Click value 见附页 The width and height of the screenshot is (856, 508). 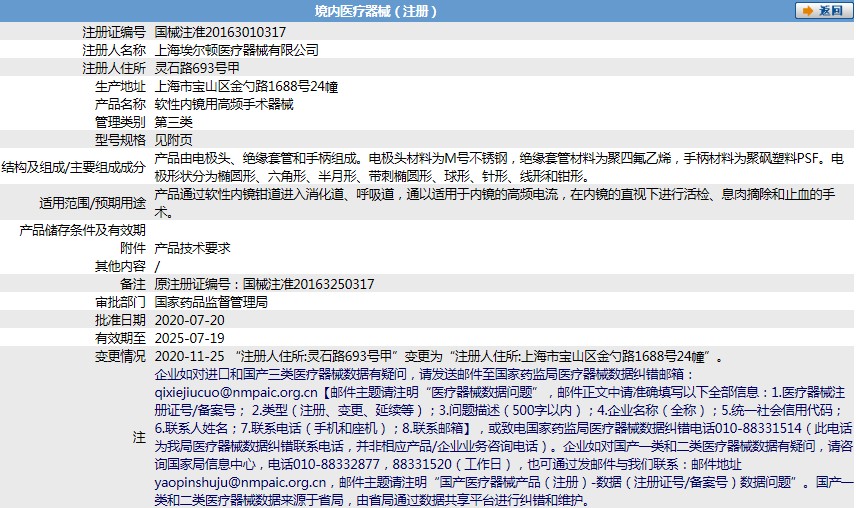174,140
